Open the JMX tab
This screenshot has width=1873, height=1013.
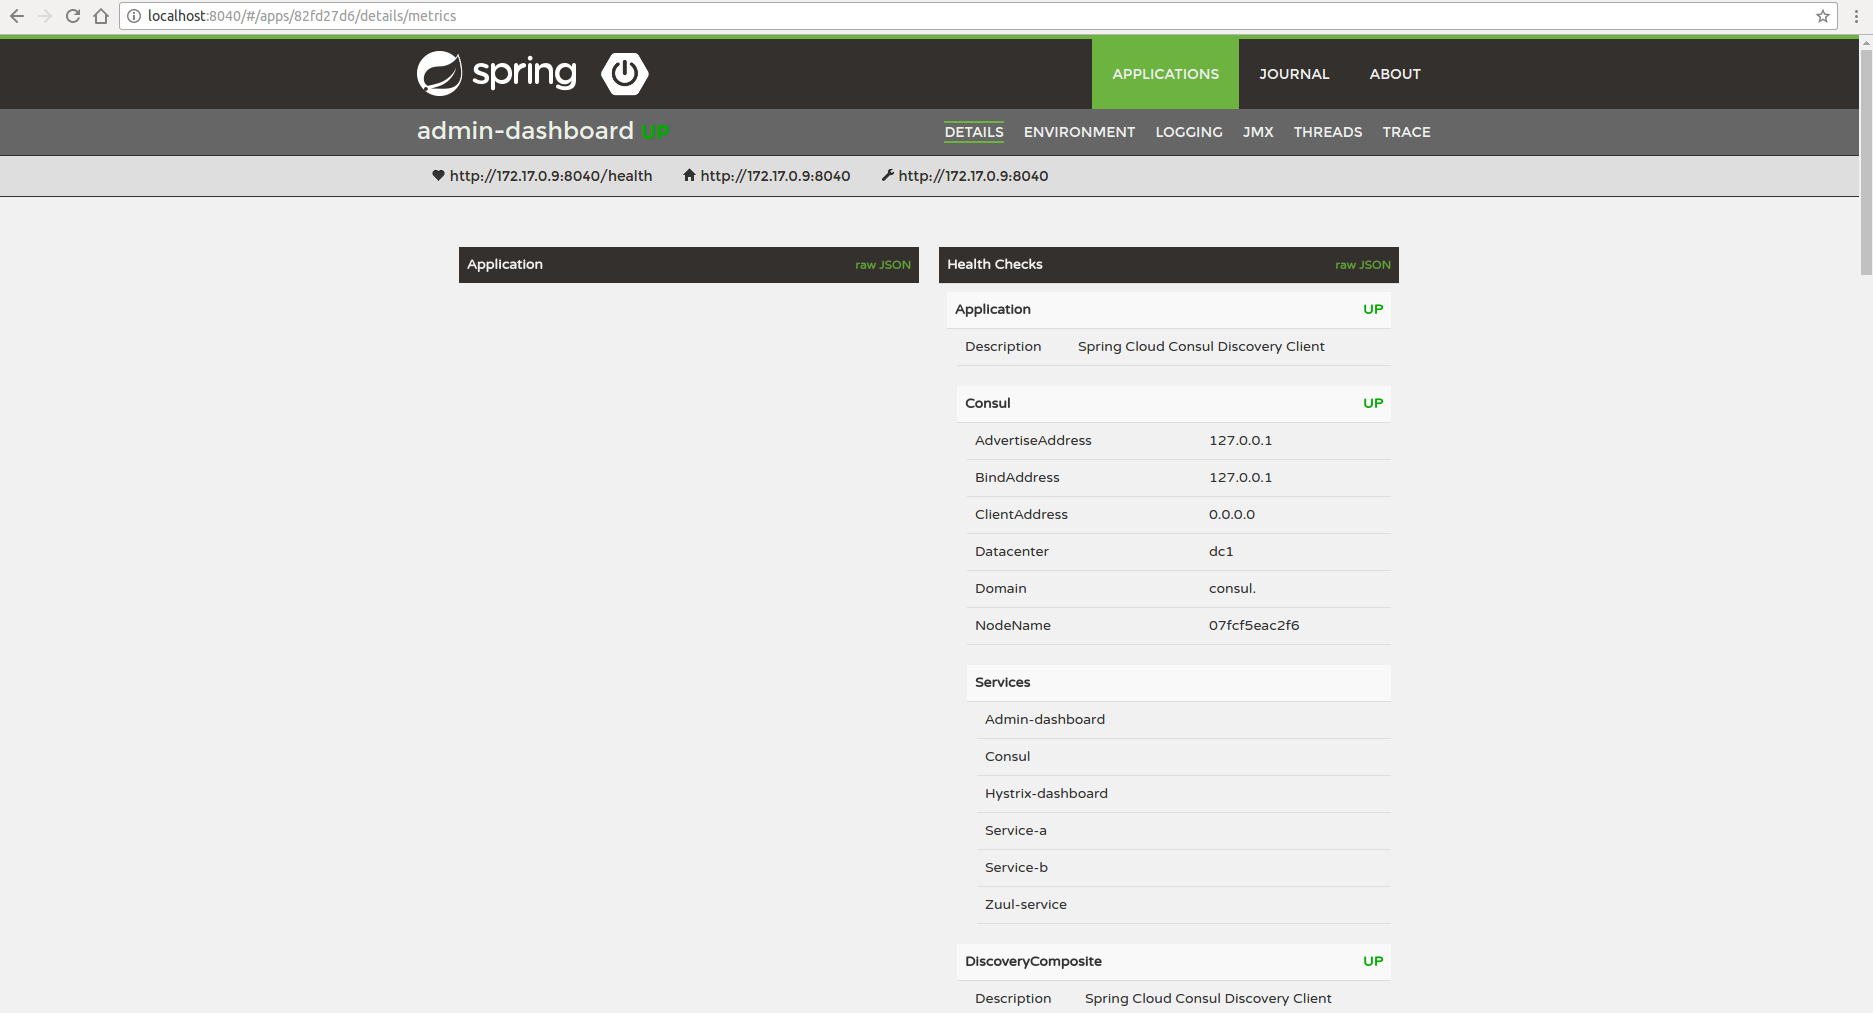(1258, 132)
